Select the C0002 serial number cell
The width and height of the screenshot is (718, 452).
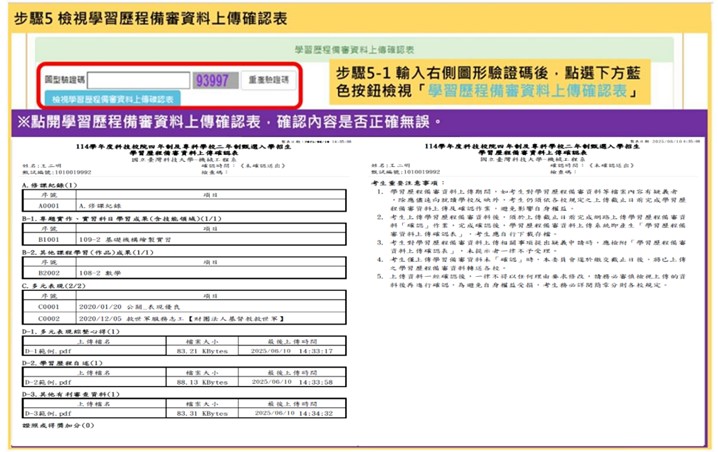click(49, 318)
